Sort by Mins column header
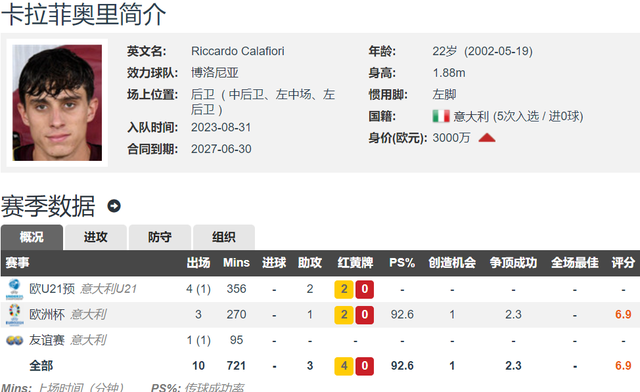 (236, 263)
